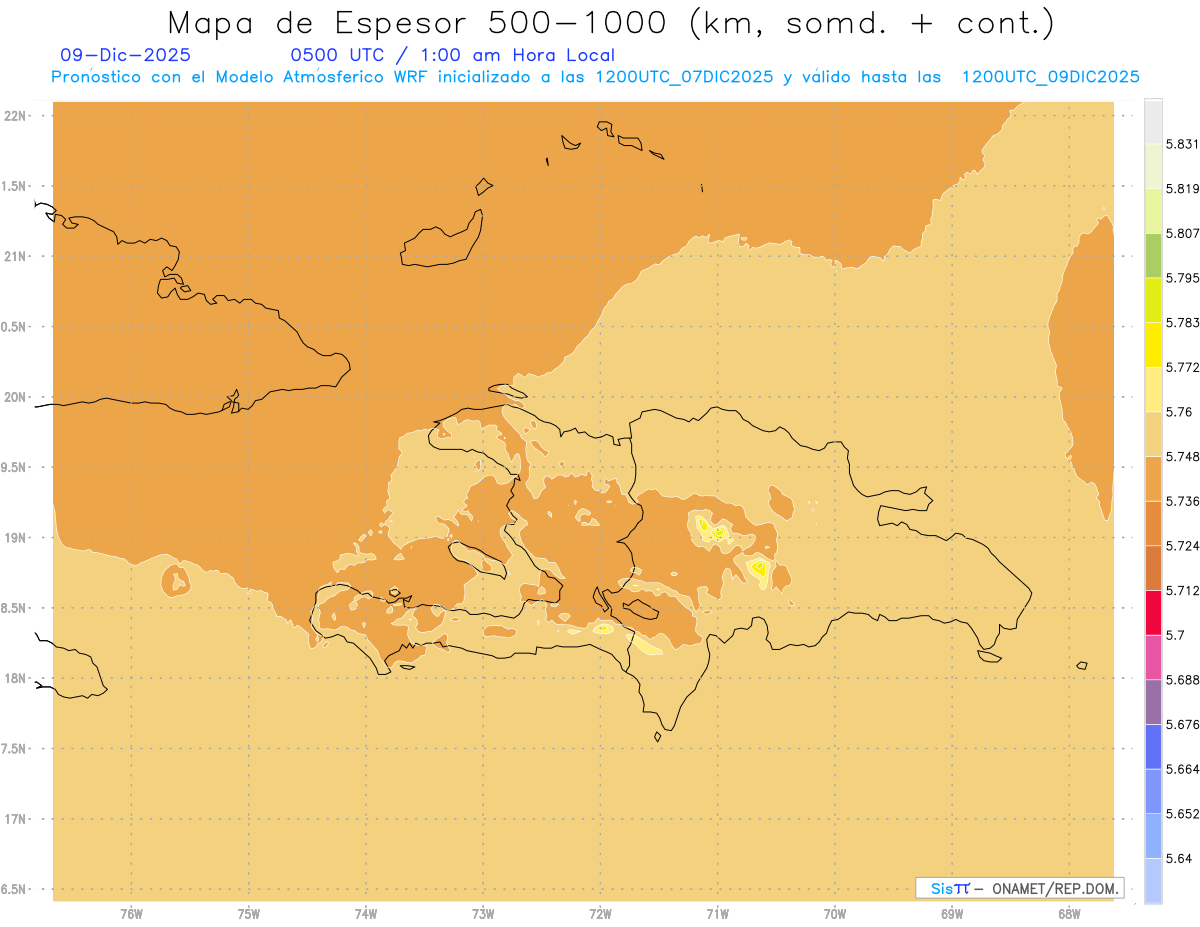Click the '17N' latitude label

coord(15,819)
